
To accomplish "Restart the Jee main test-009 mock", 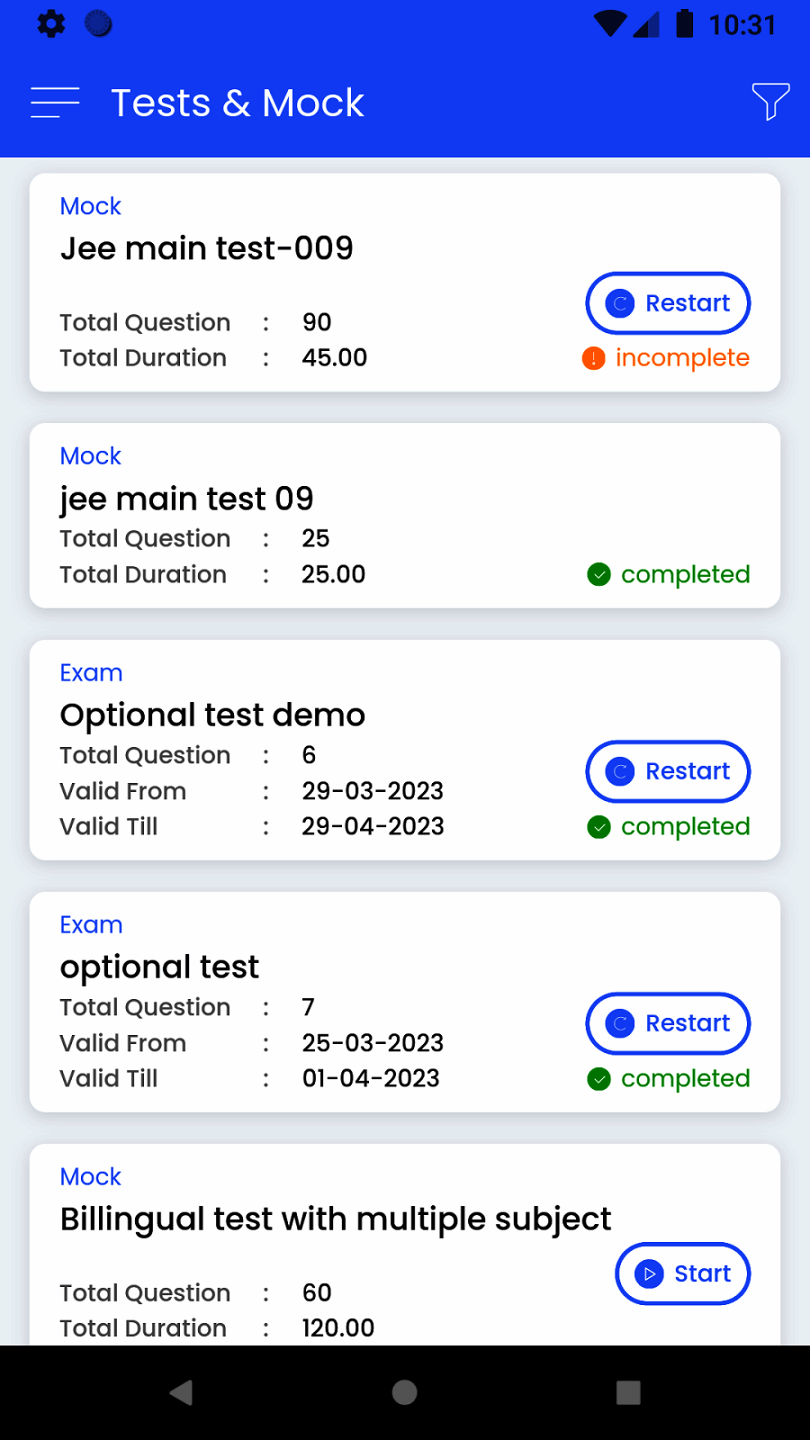I will pyautogui.click(x=668, y=303).
